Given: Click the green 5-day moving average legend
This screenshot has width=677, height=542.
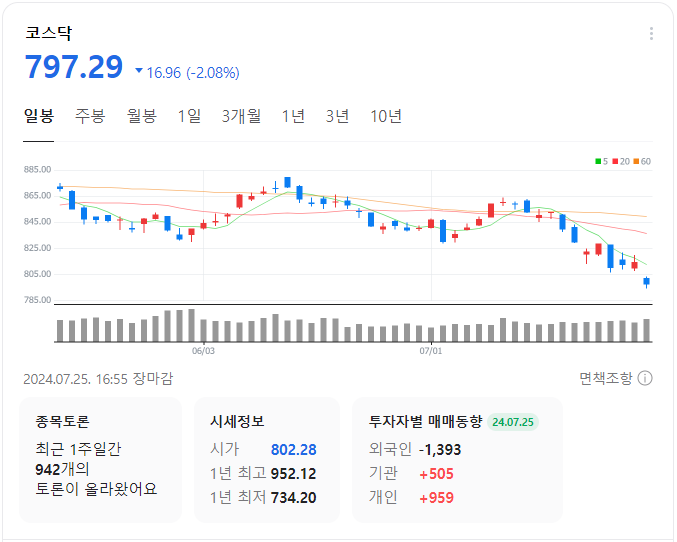Looking at the screenshot, I should tap(601, 161).
